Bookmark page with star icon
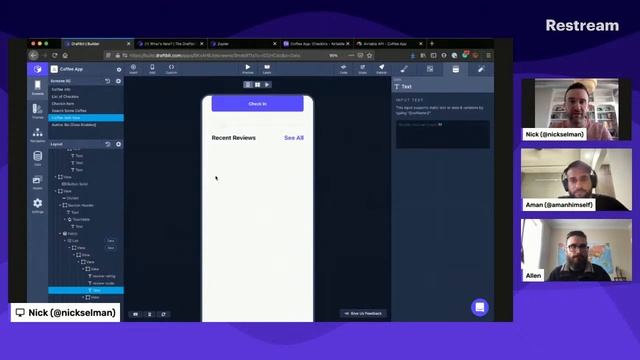The height and width of the screenshot is (360, 640). click(x=370, y=56)
